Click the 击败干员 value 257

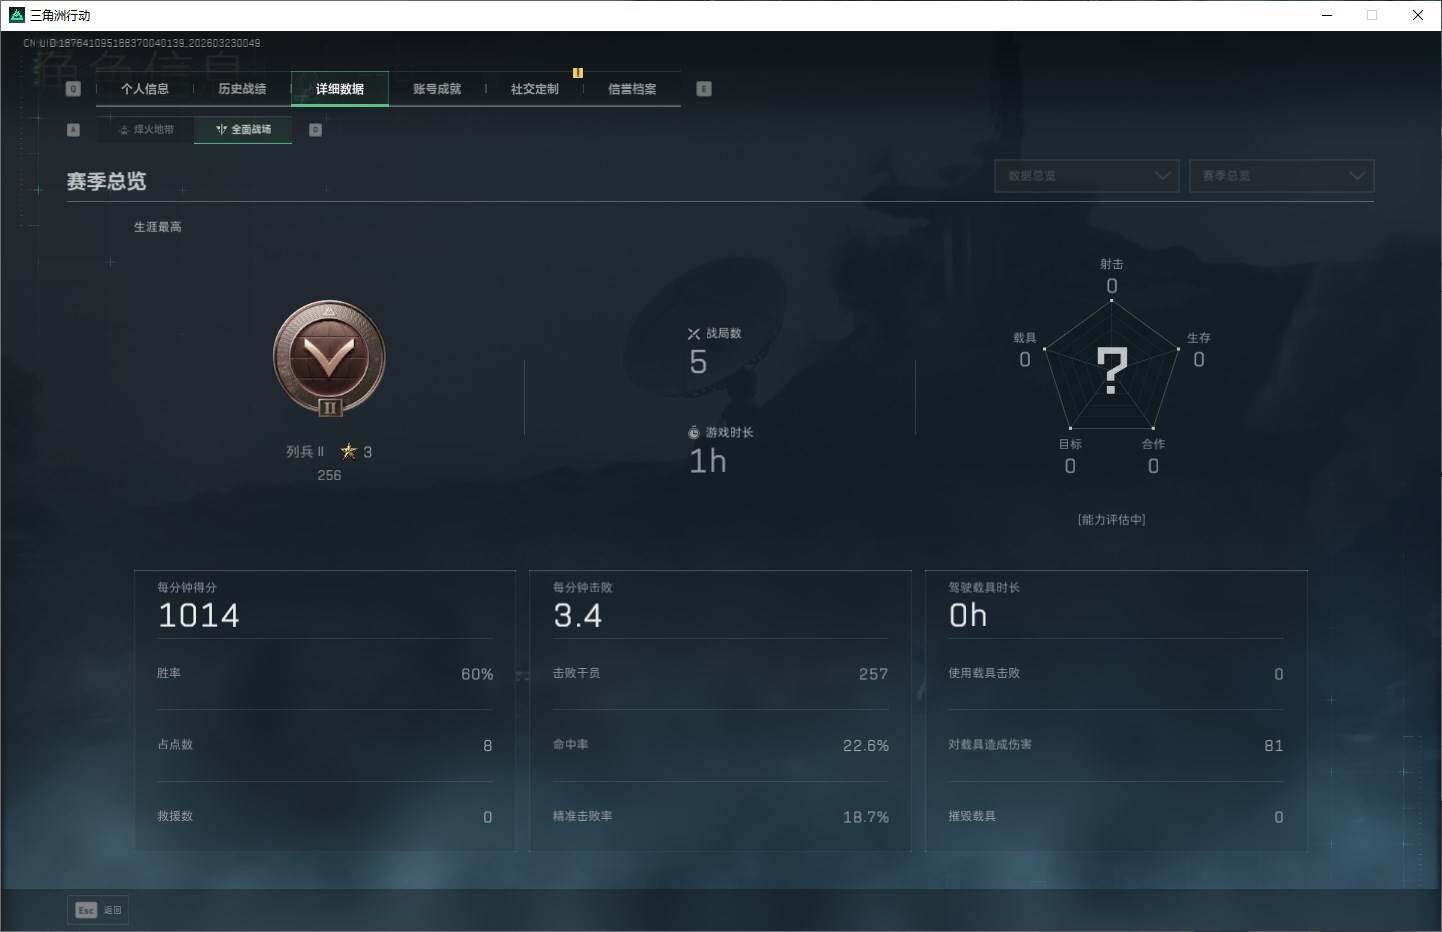click(x=873, y=674)
